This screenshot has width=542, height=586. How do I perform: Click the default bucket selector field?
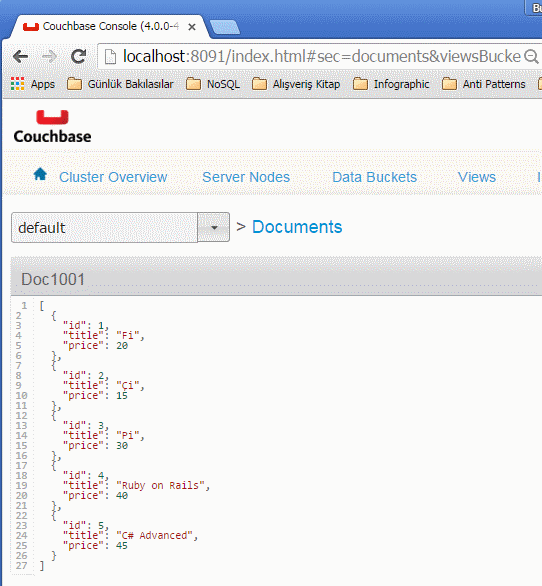(x=104, y=228)
